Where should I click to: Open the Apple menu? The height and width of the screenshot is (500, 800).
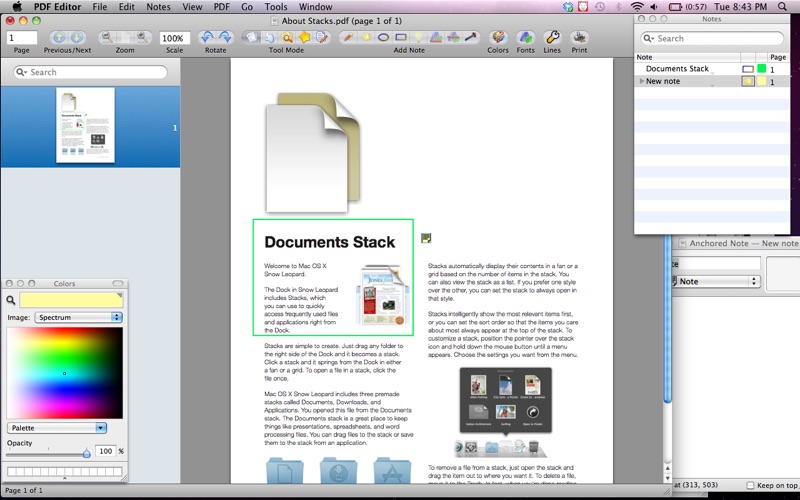[x=17, y=7]
